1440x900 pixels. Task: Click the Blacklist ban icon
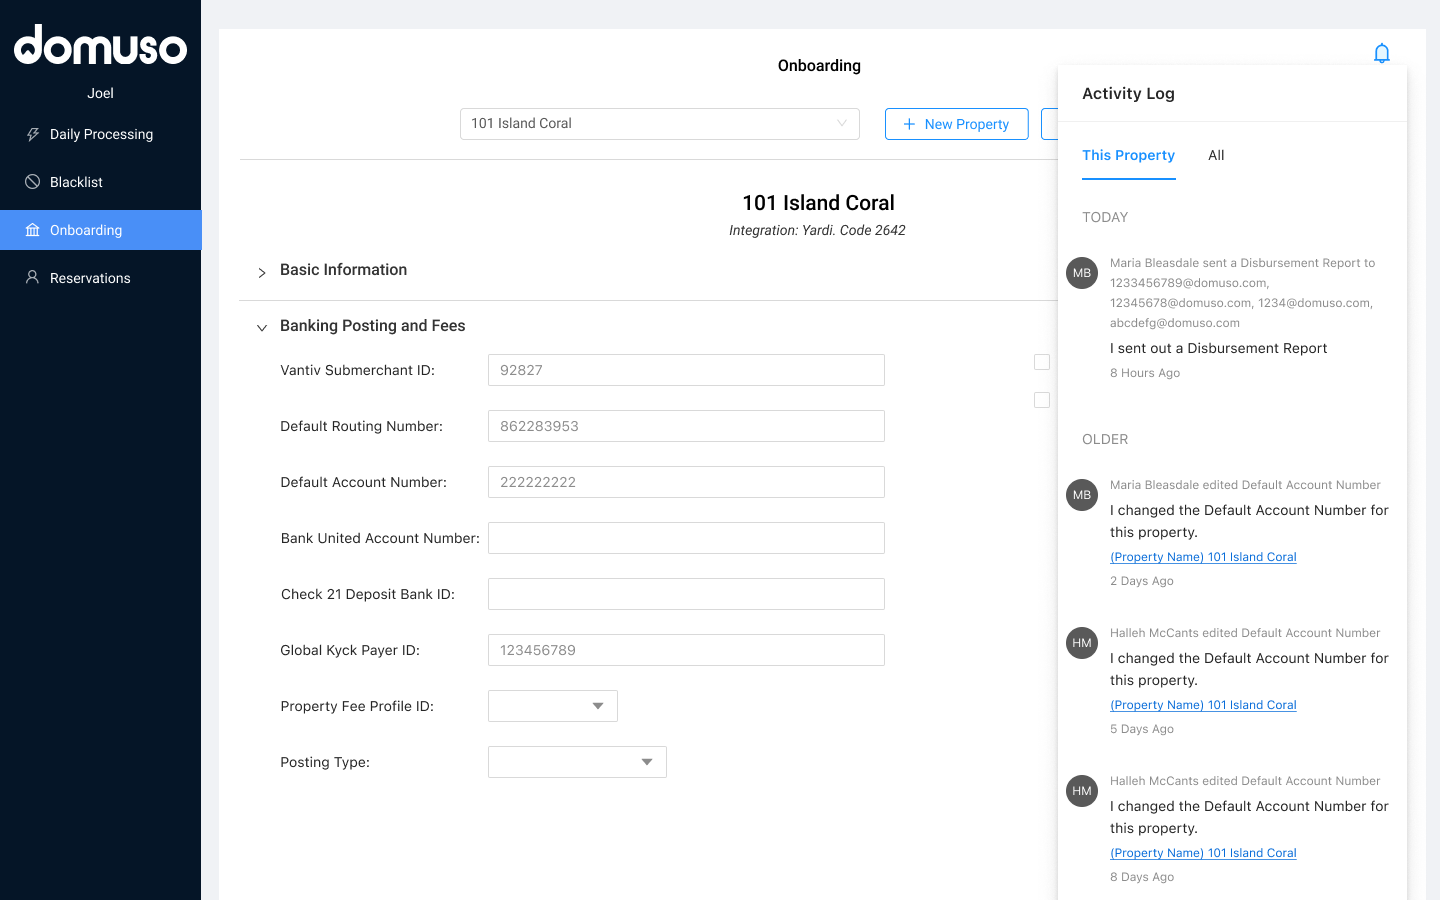pyautogui.click(x=33, y=182)
